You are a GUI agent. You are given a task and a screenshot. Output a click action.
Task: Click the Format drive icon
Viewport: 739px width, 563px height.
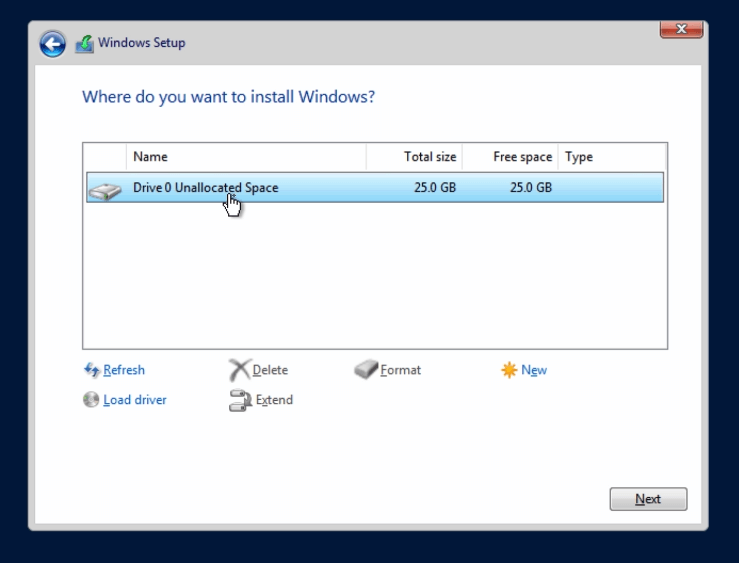pyautogui.click(x=366, y=370)
